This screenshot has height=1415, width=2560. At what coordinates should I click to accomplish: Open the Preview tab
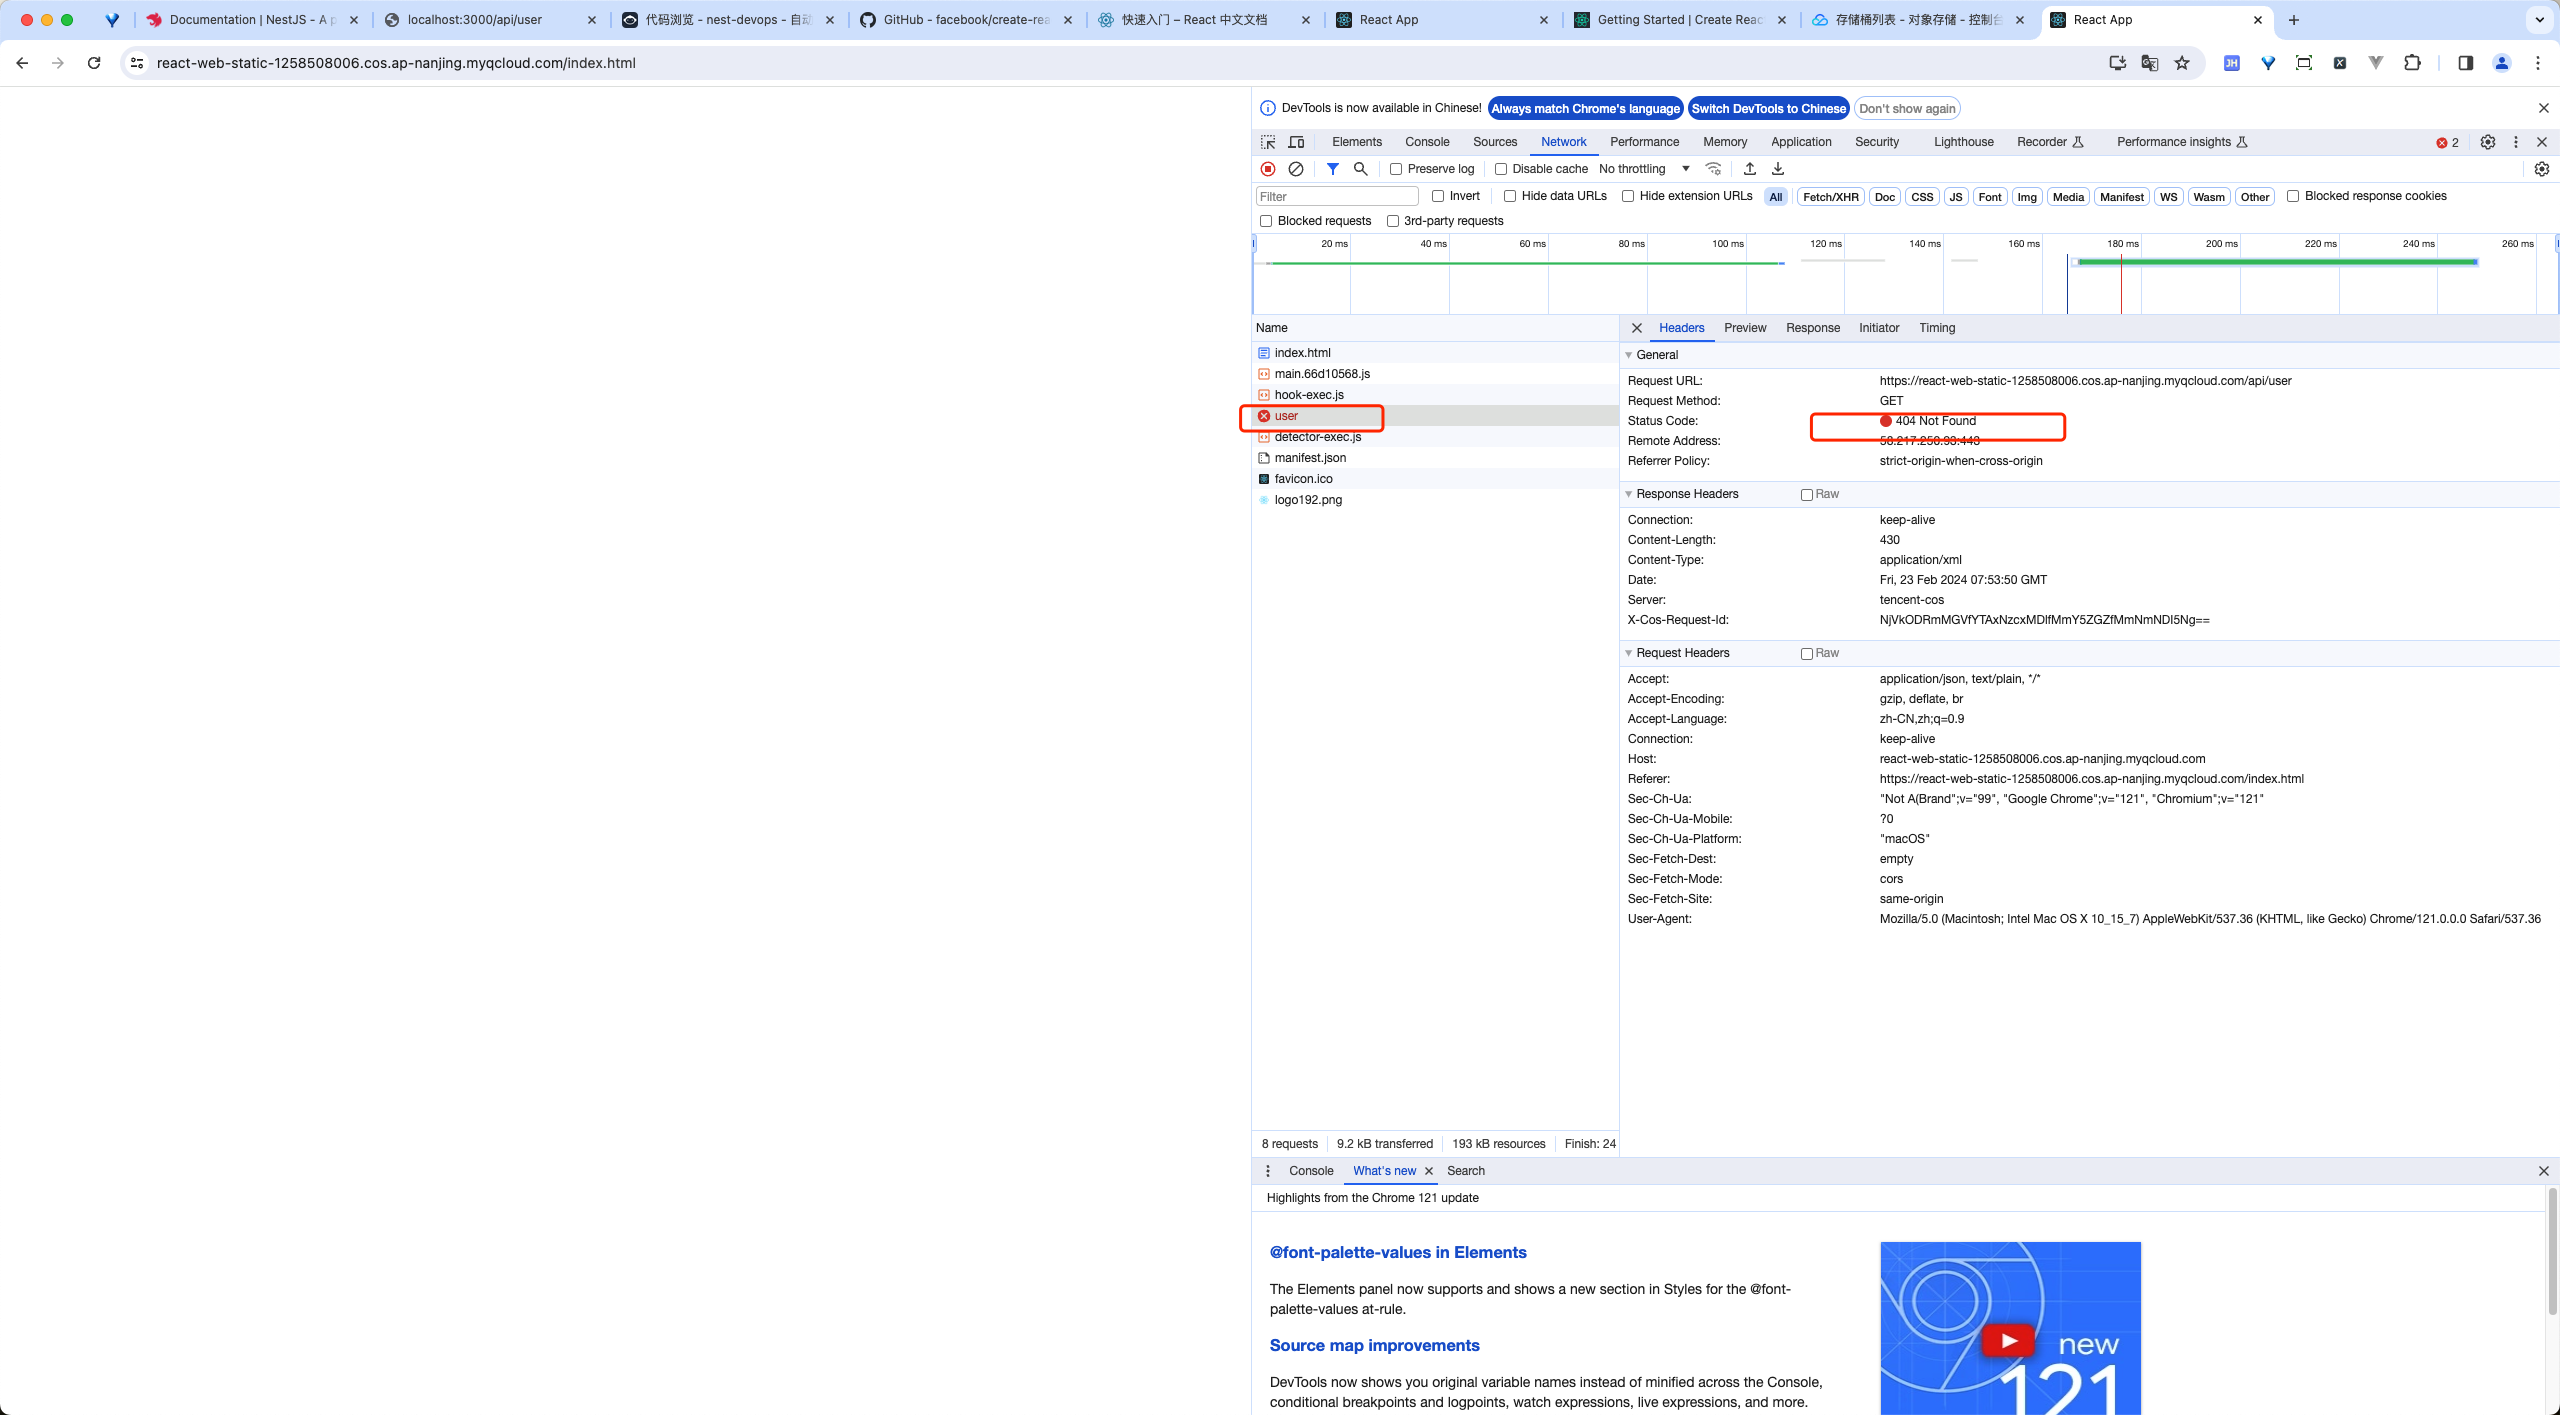[x=1745, y=328]
